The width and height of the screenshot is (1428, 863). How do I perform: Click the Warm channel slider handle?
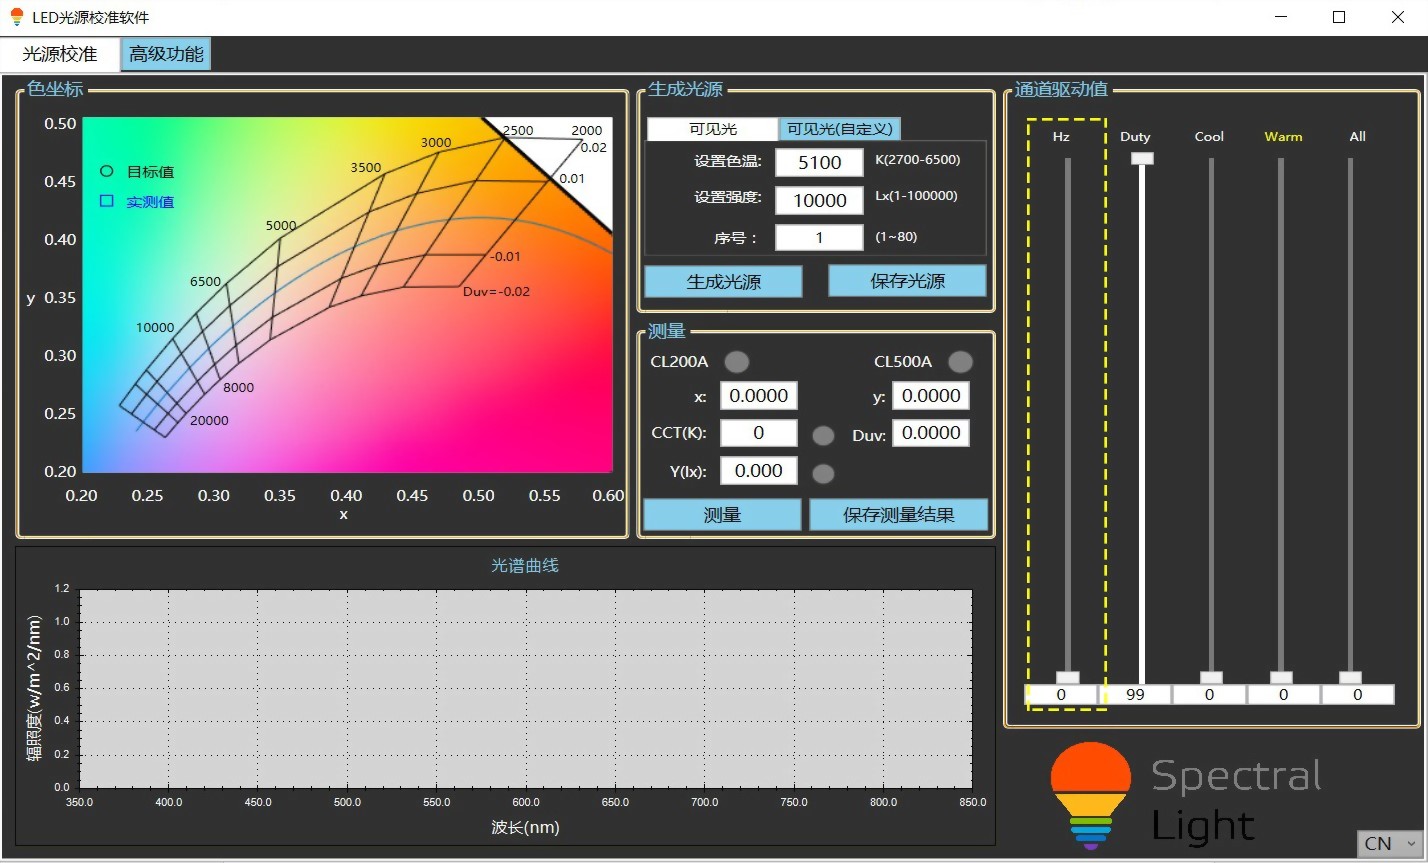[x=1281, y=677]
